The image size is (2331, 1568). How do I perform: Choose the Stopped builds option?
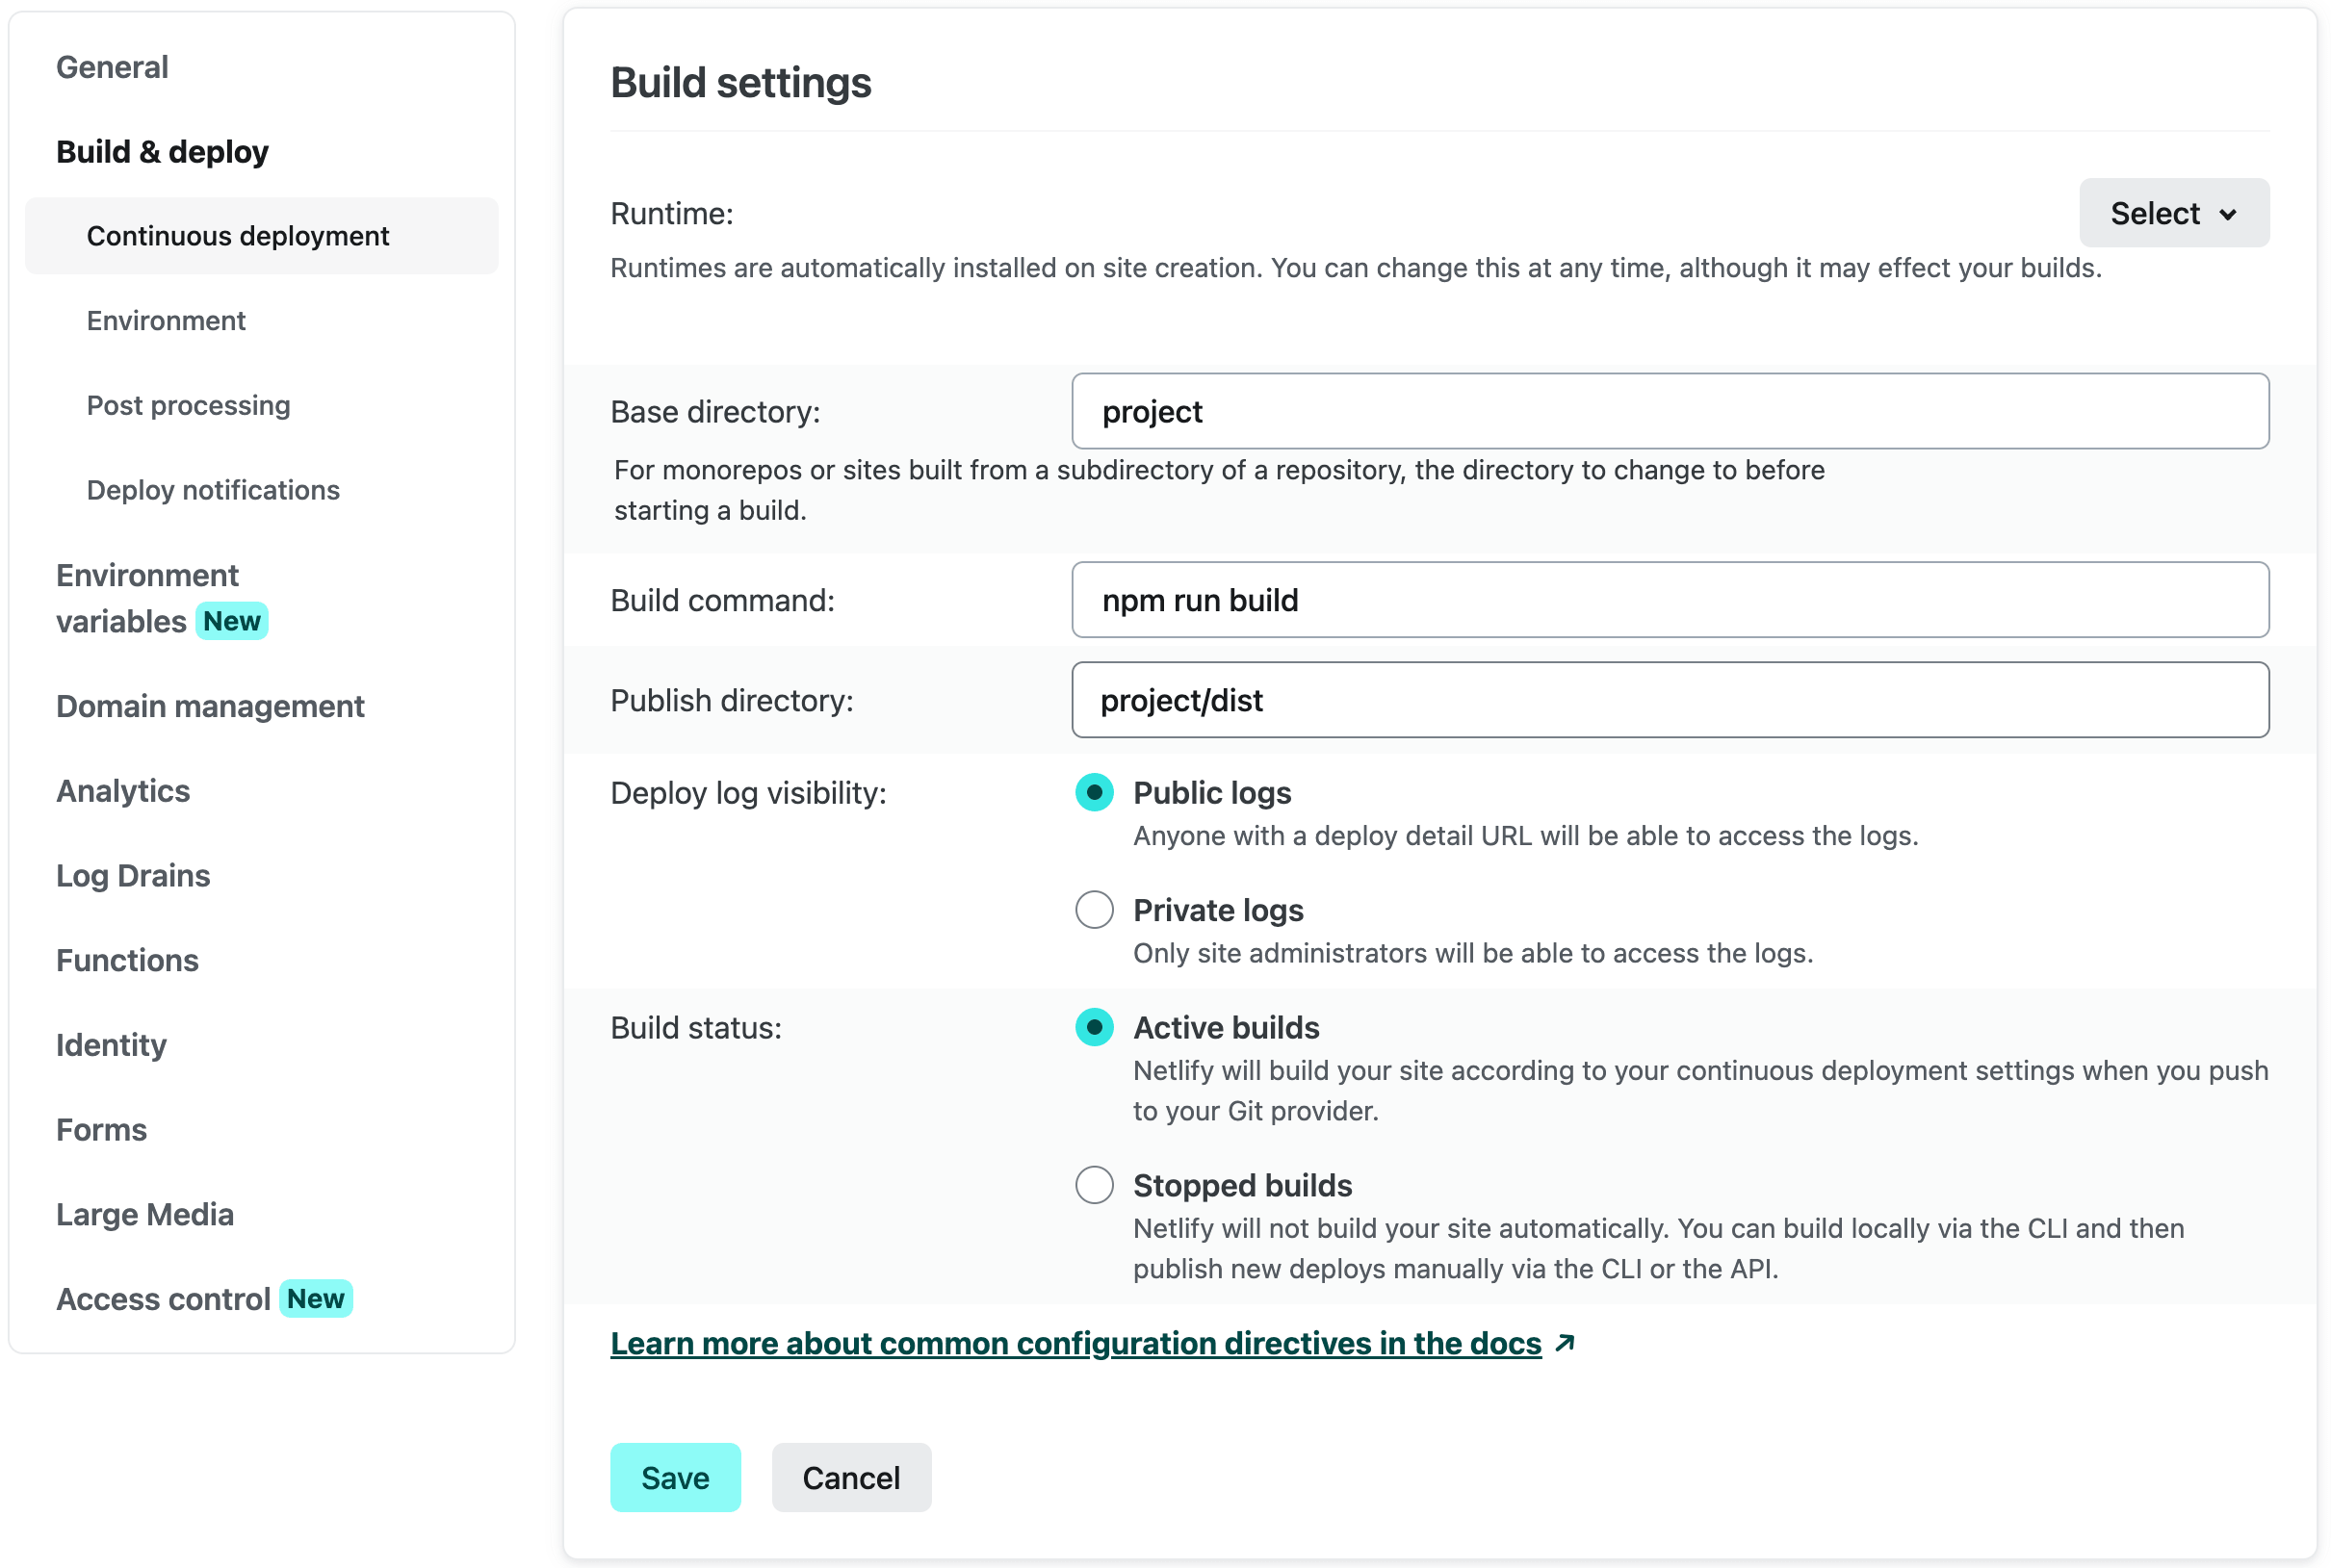pos(1094,1185)
